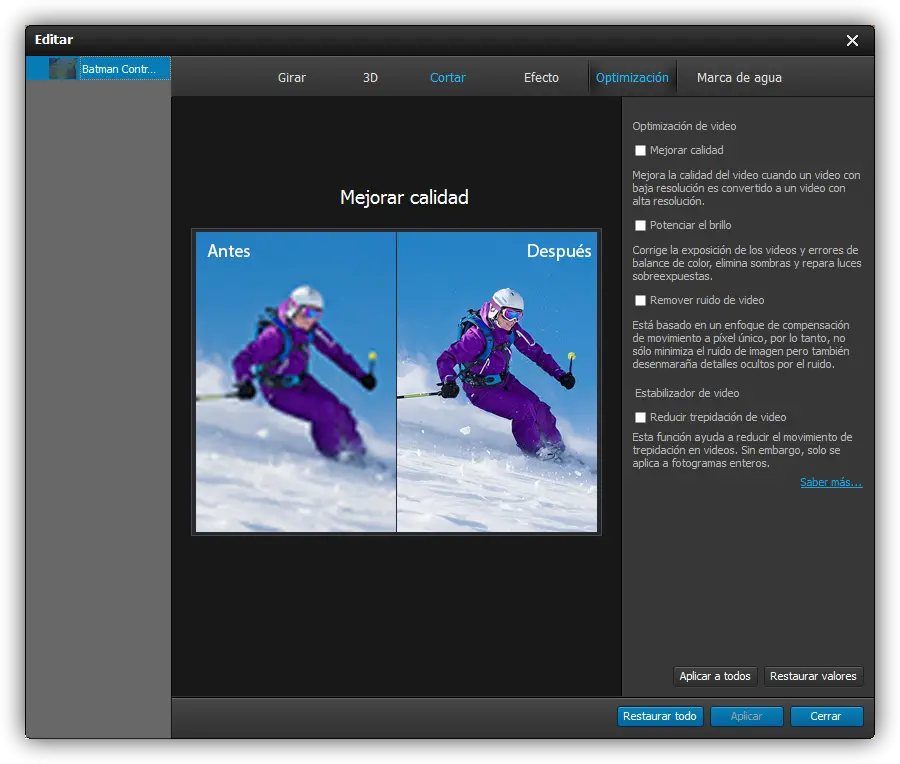Viewport: 900px width, 764px height.
Task: Click the Restaurar todo button
Action: click(660, 716)
